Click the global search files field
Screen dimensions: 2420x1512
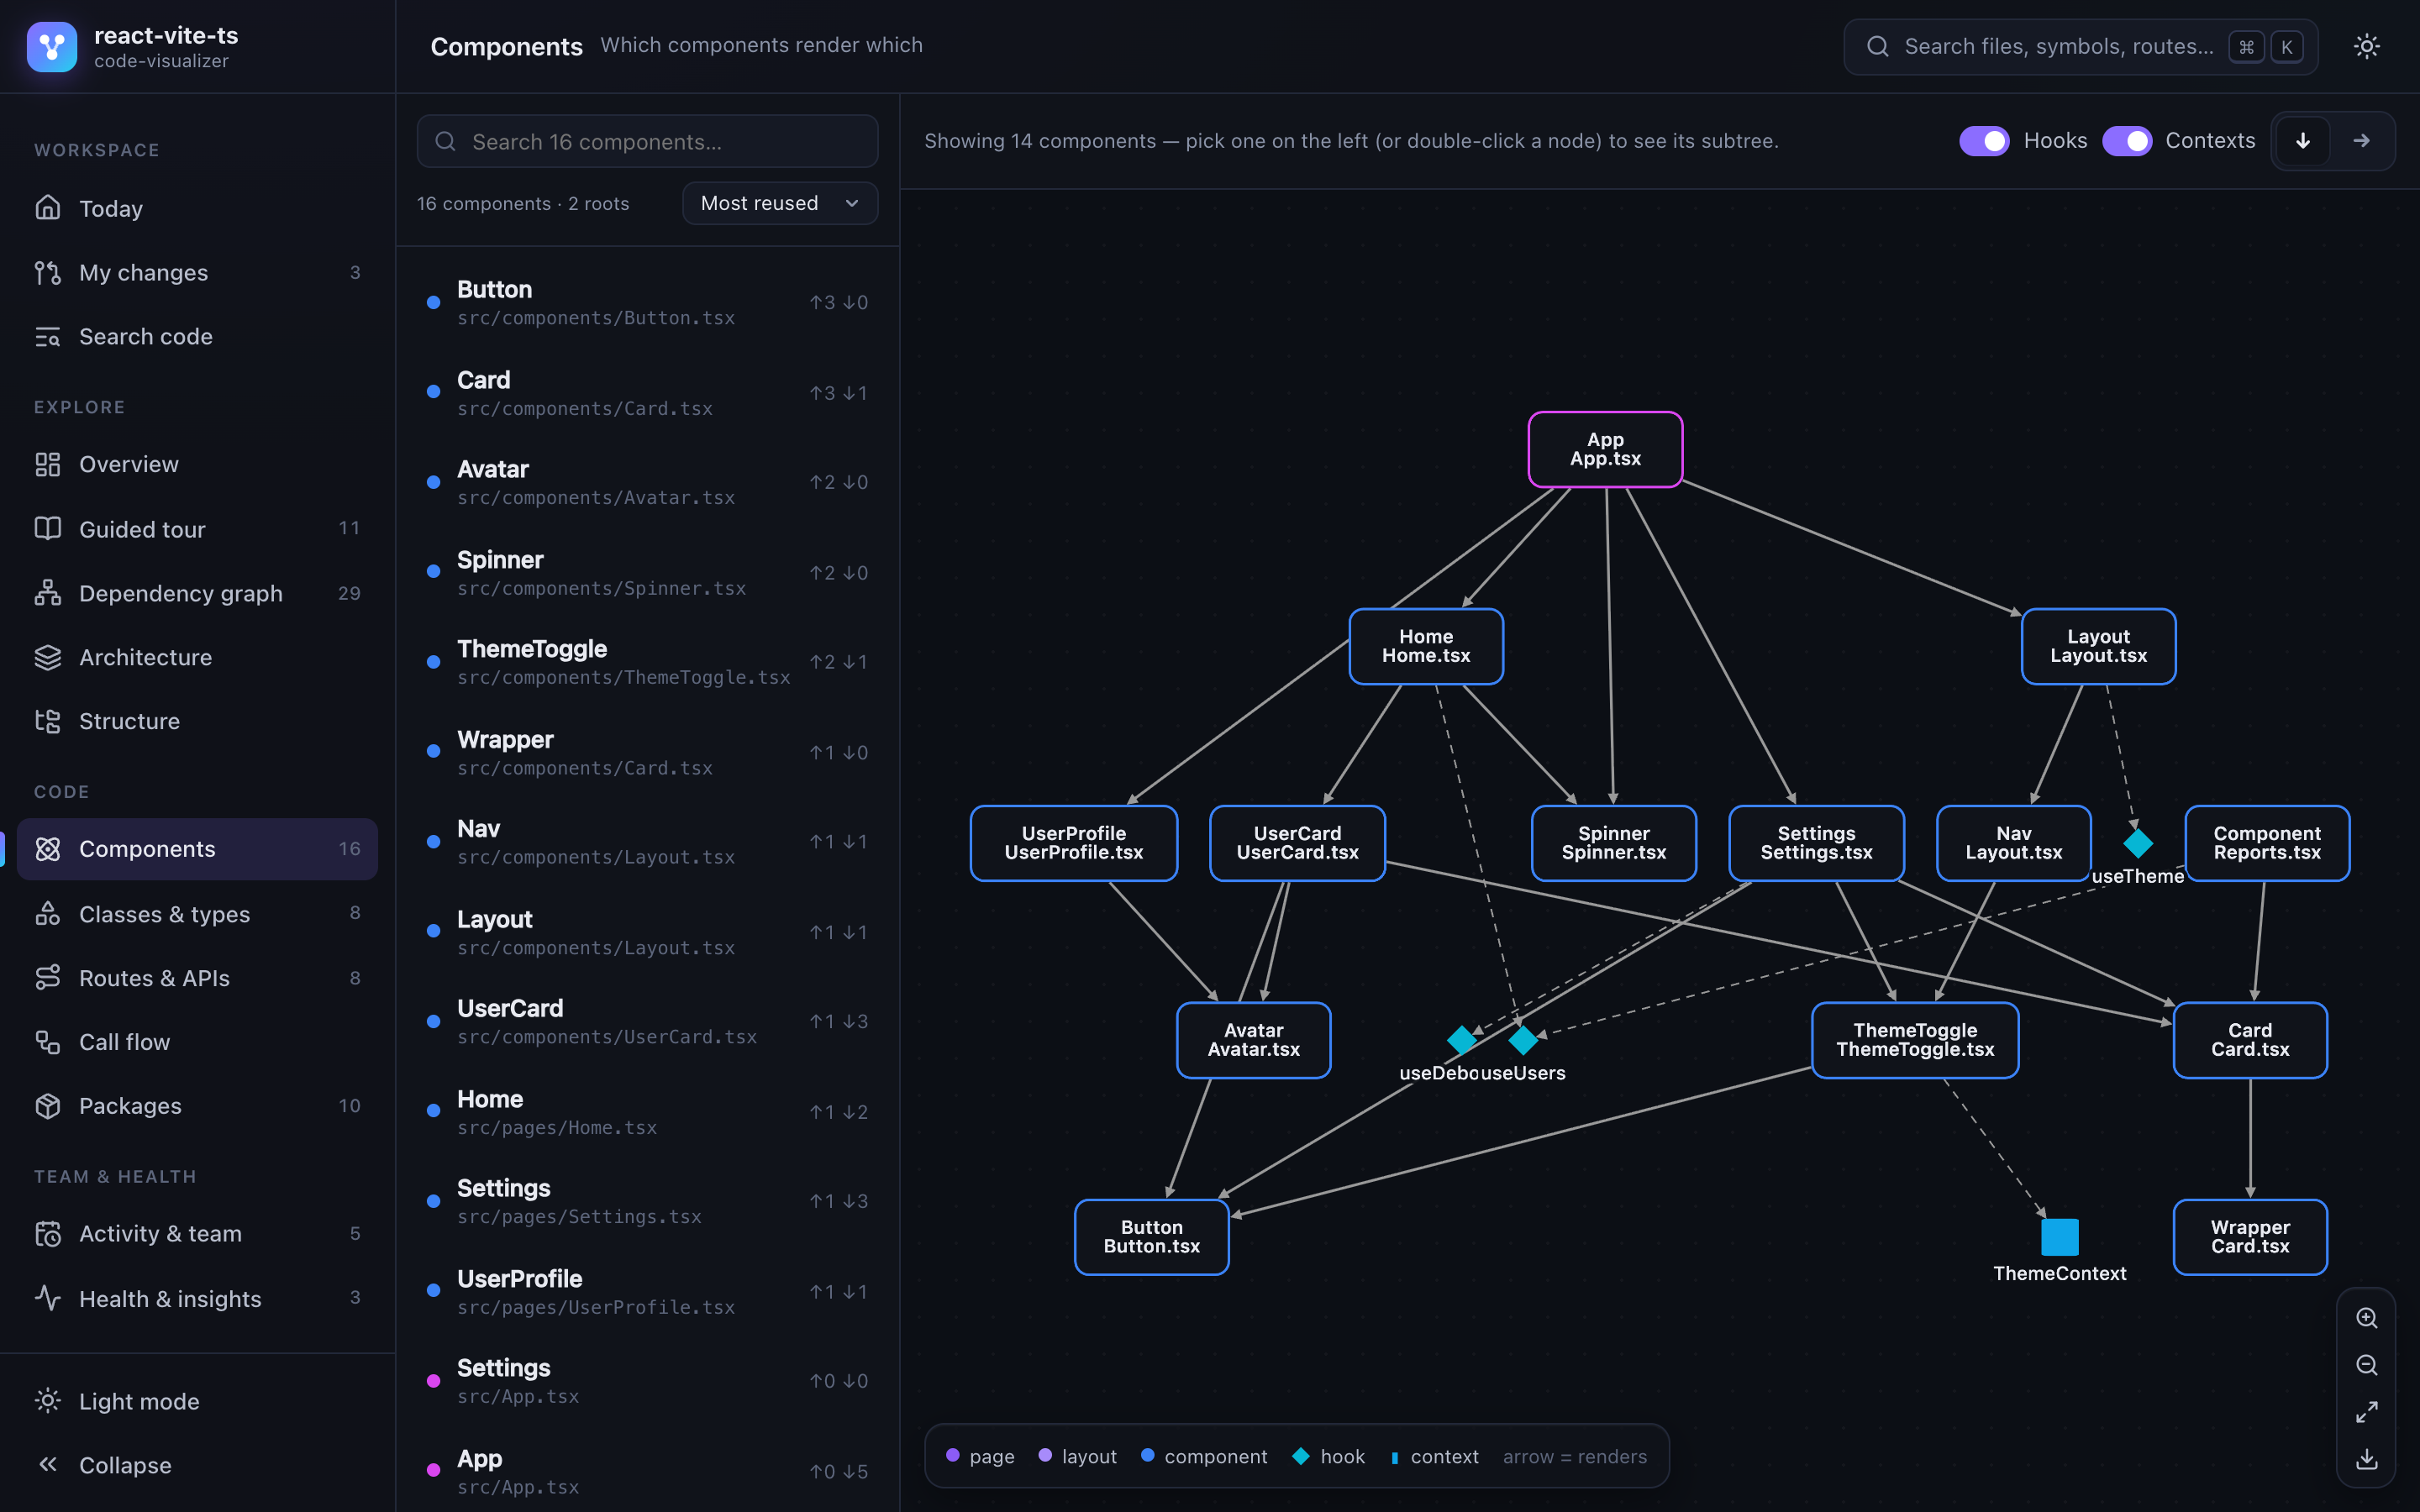coord(2081,46)
